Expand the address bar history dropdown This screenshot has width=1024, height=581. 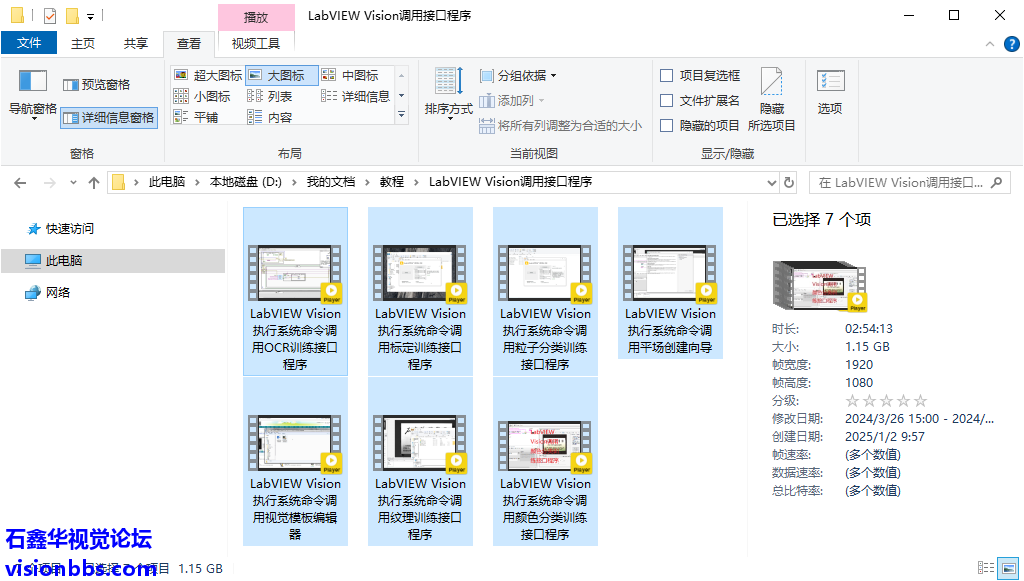771,182
